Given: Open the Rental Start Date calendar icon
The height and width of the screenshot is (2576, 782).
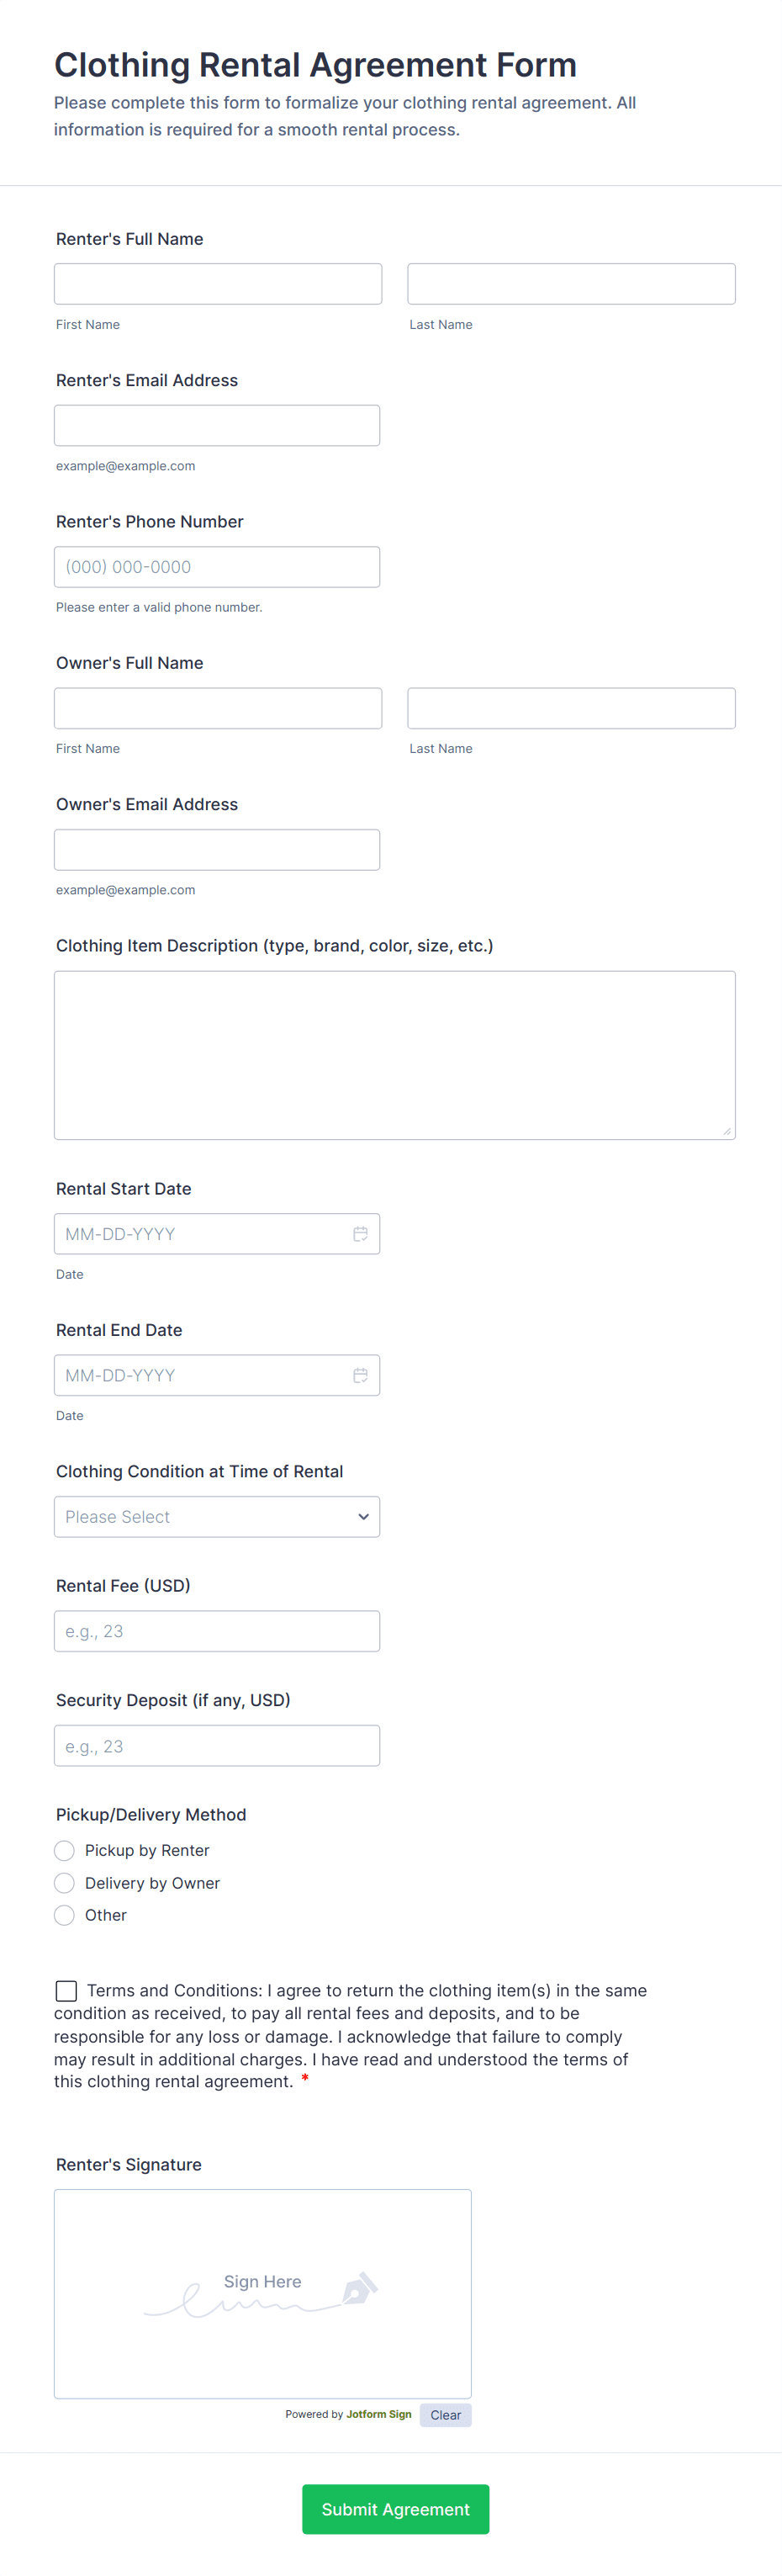Looking at the screenshot, I should (x=361, y=1234).
